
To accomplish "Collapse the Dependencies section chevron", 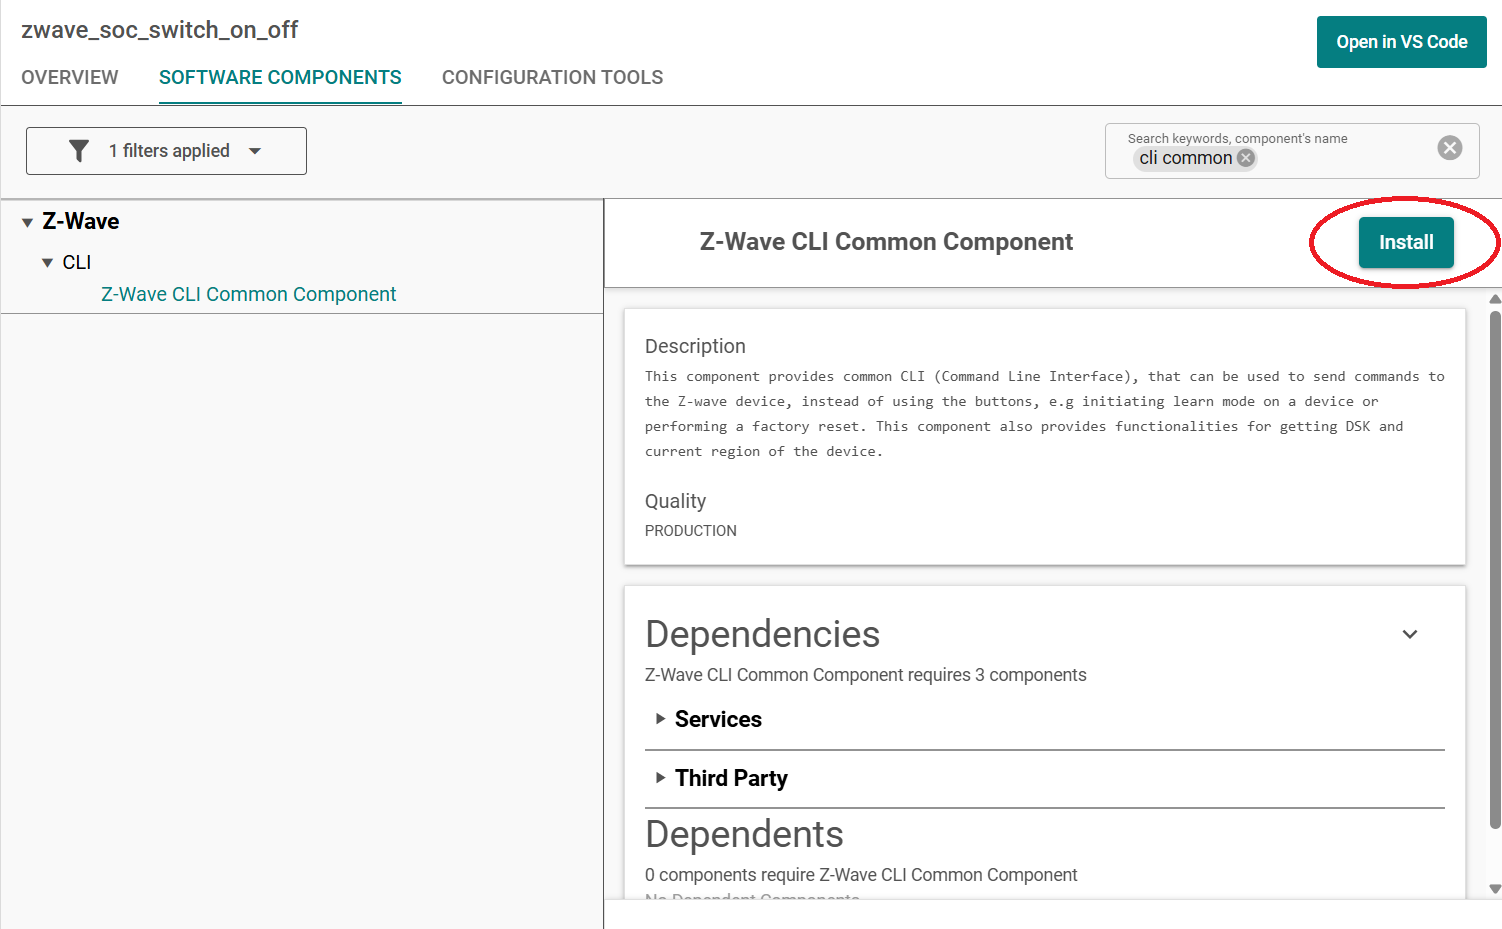I will click(1410, 634).
